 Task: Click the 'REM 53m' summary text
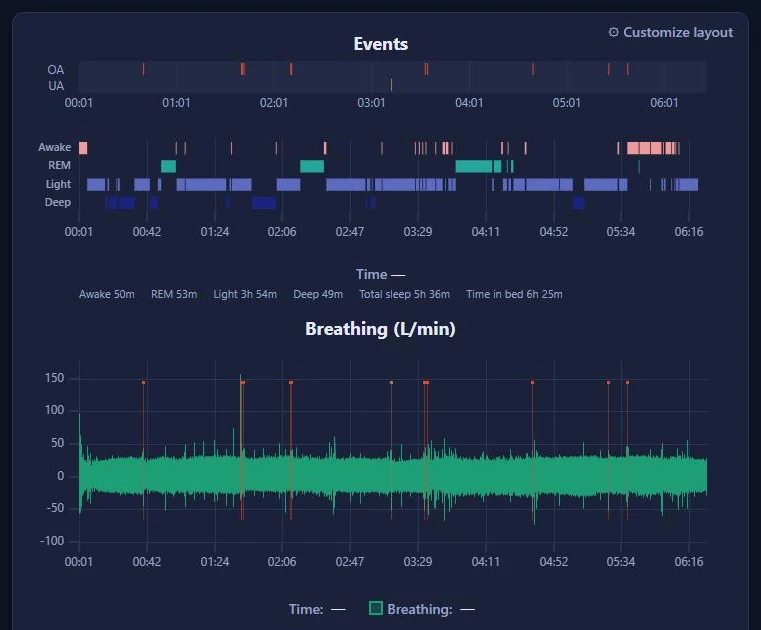[174, 294]
